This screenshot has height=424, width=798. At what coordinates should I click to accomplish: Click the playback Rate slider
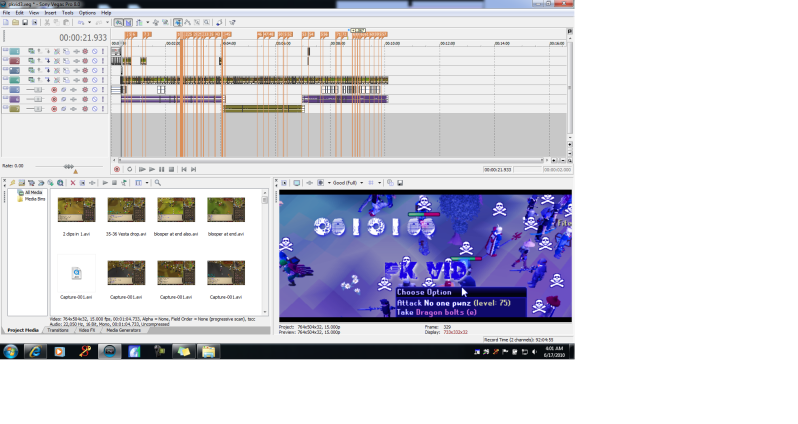point(69,166)
